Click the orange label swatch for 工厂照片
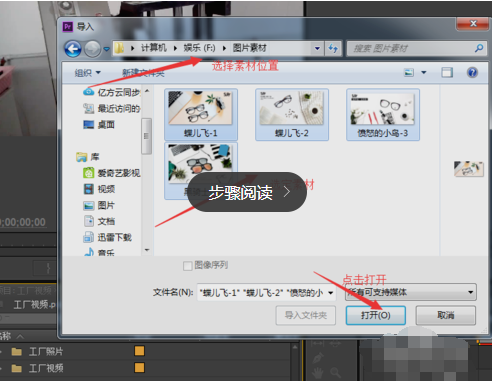 [139, 351]
